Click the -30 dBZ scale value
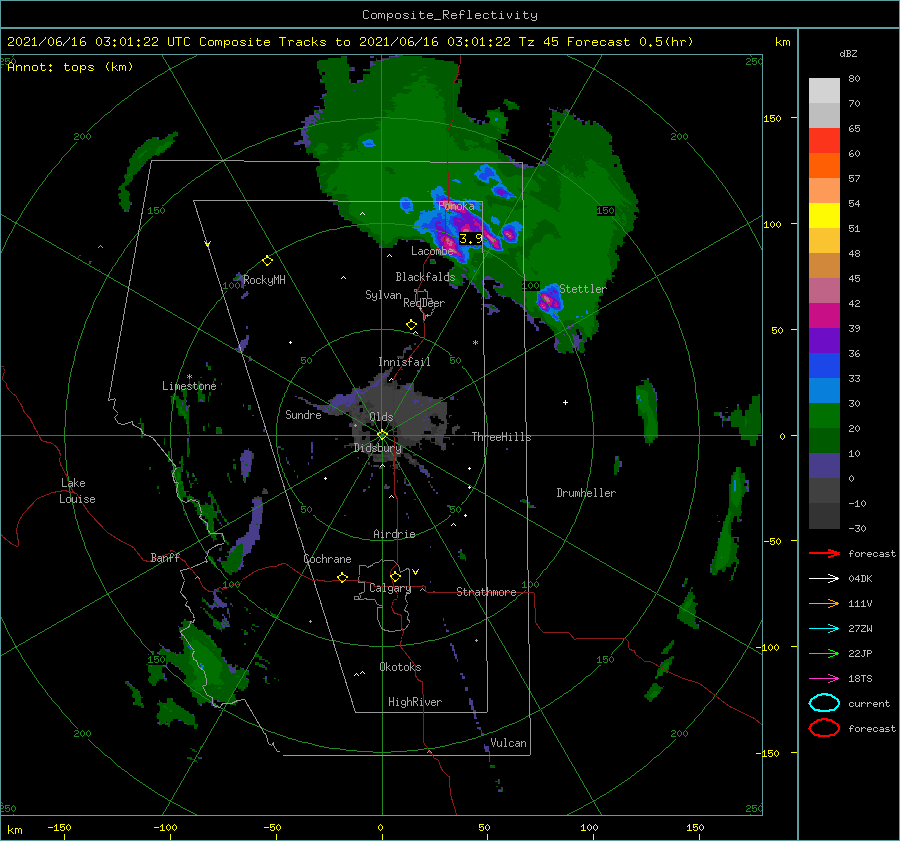 tap(857, 528)
